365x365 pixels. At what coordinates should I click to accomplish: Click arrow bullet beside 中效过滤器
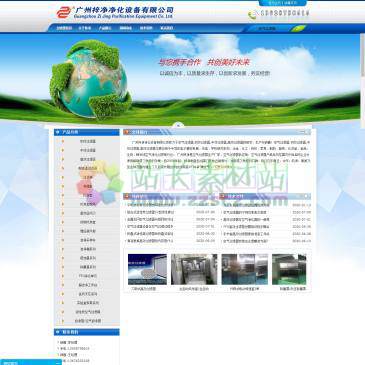tap(63, 150)
